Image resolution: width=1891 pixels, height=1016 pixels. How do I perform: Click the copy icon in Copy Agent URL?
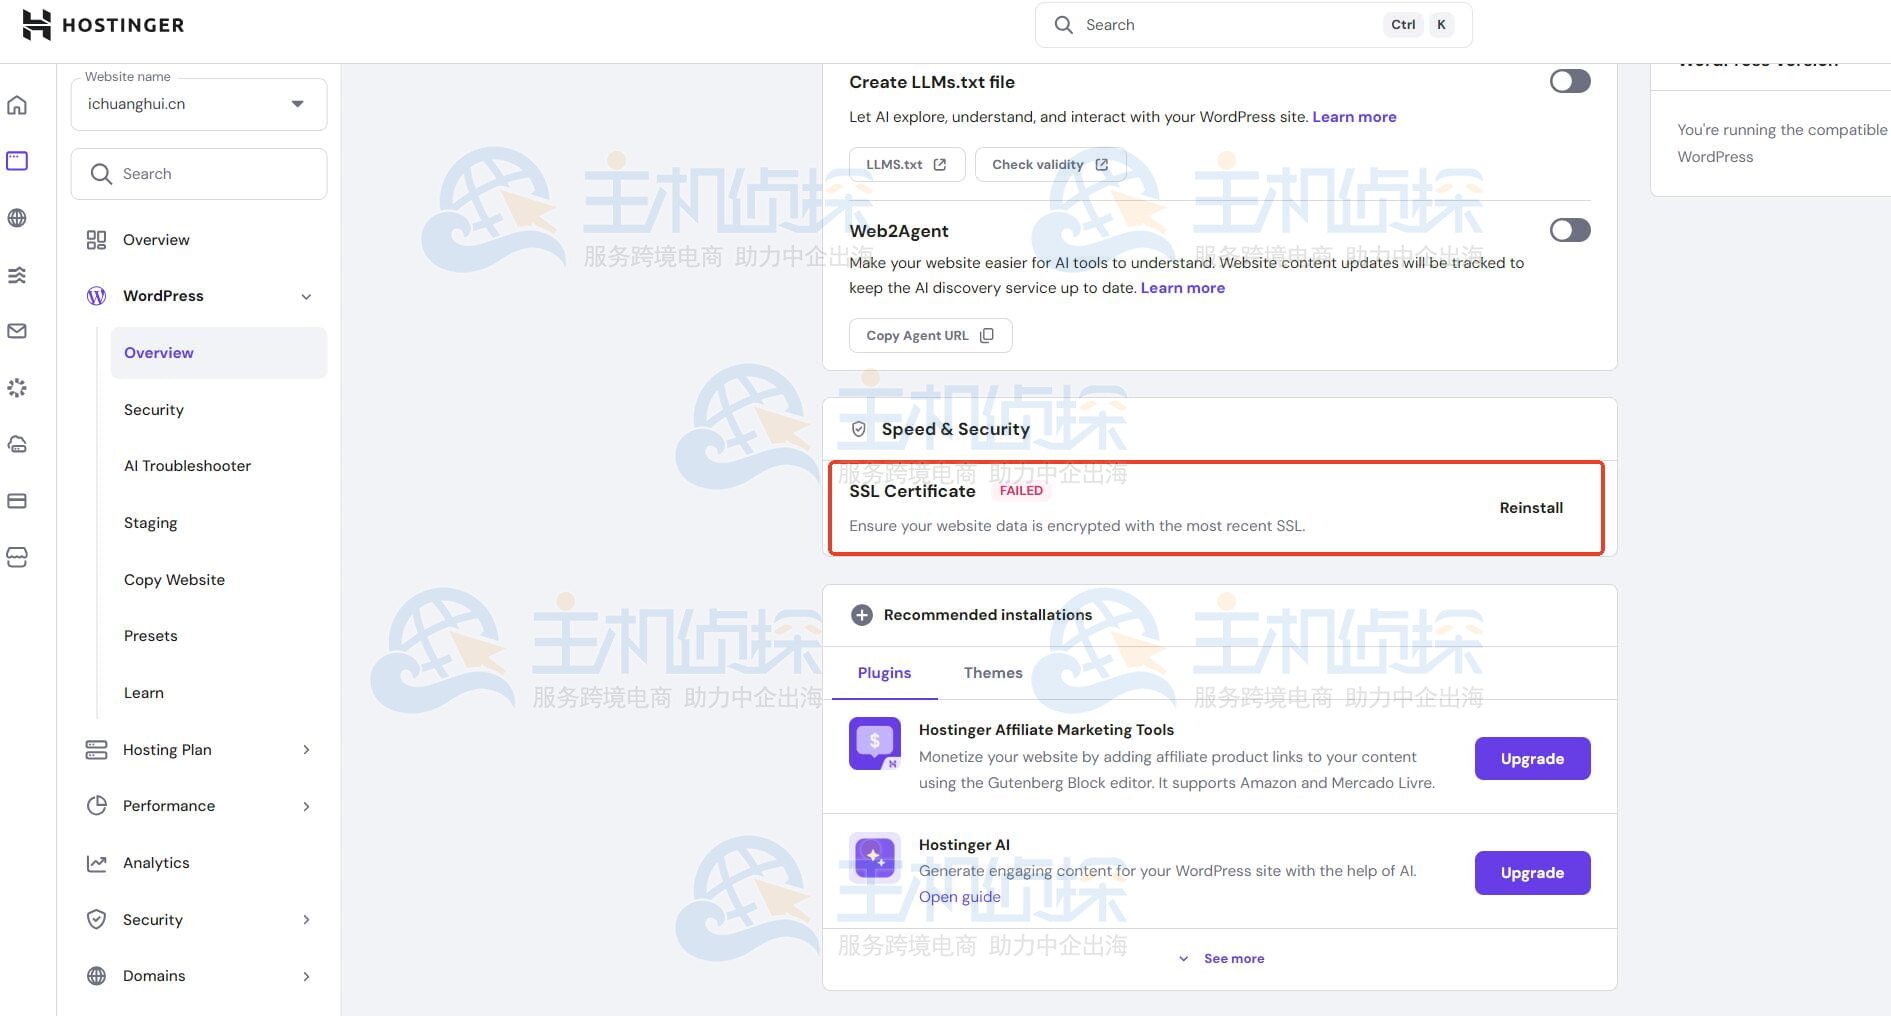[987, 336]
